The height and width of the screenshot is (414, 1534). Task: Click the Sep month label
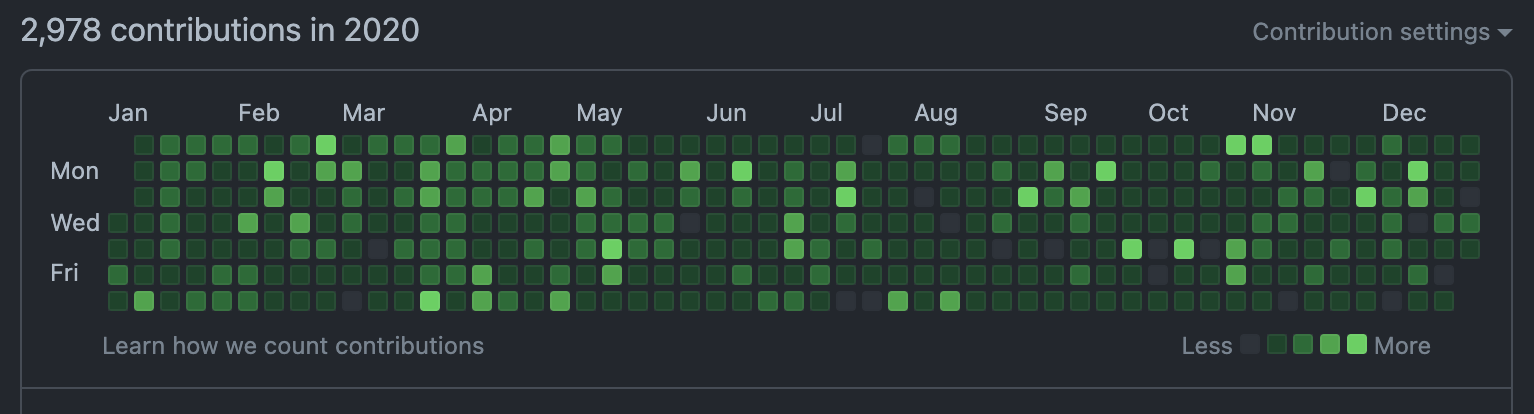1066,113
